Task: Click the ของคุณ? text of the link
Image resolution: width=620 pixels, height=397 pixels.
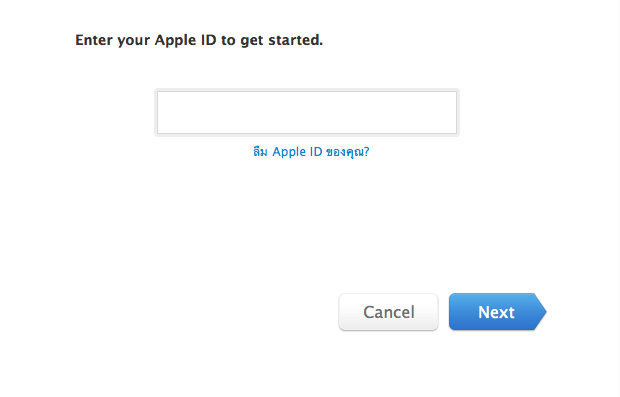Action: click(x=348, y=152)
